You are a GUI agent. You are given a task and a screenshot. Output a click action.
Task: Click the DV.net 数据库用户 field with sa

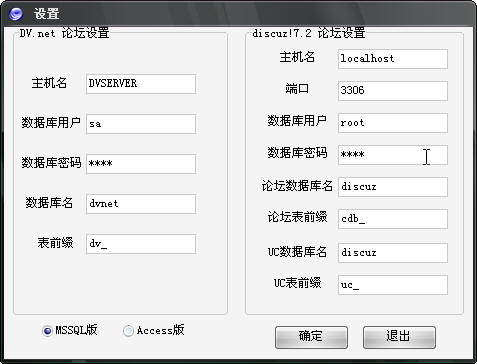141,124
